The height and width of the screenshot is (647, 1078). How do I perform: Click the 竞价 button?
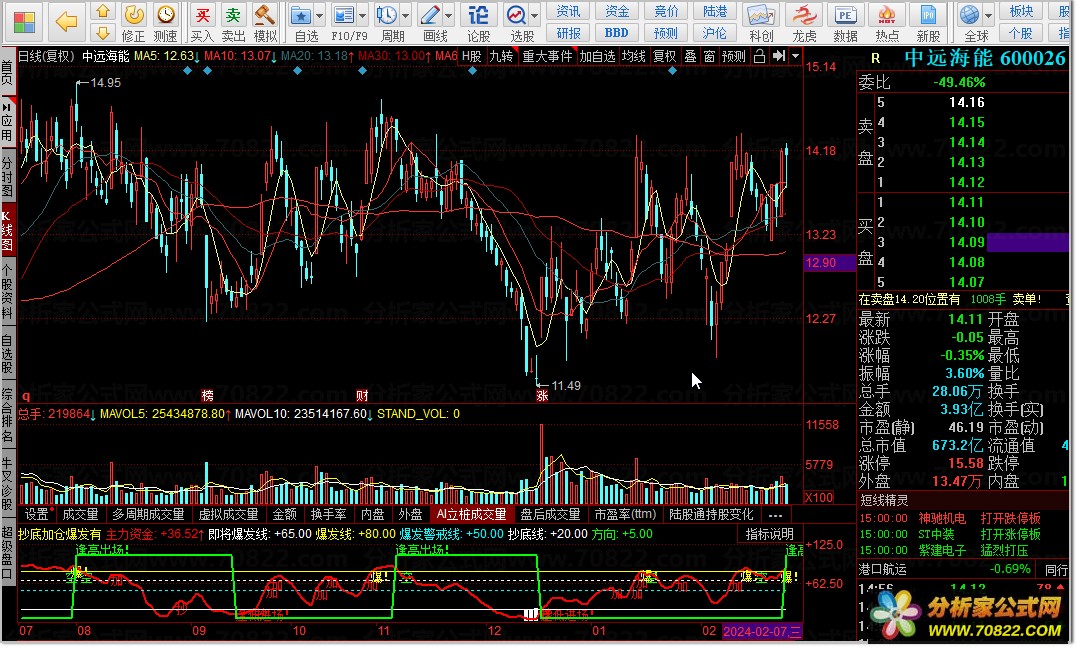coord(666,11)
